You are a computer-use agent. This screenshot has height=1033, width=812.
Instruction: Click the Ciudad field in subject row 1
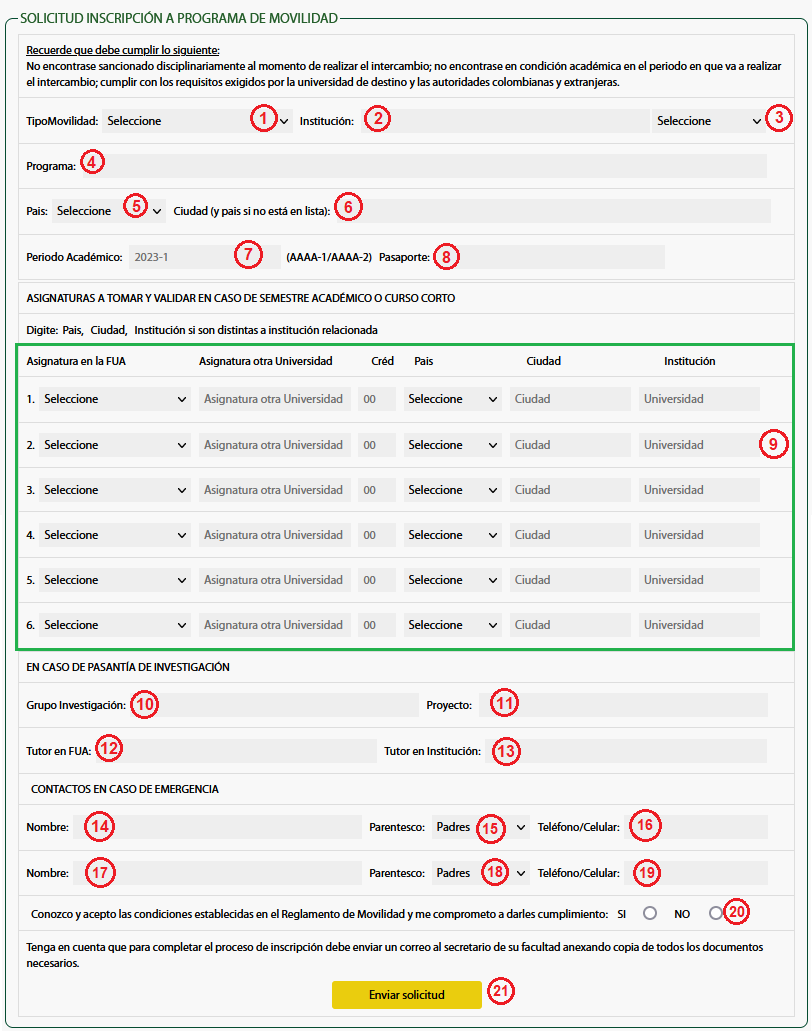(570, 399)
